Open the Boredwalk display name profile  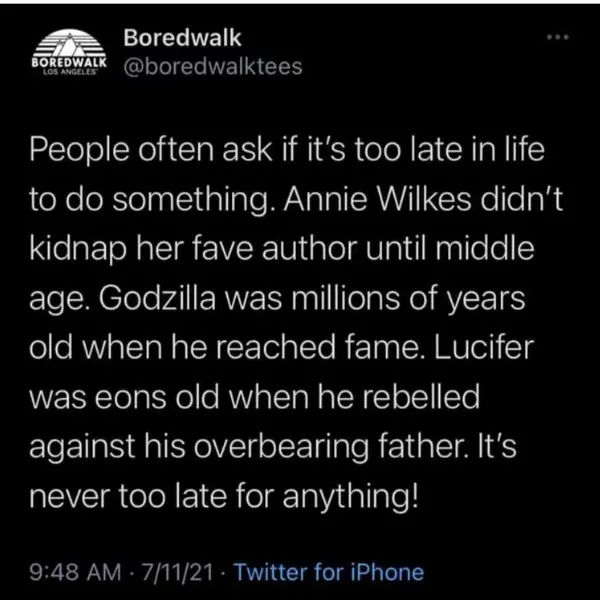tap(183, 36)
